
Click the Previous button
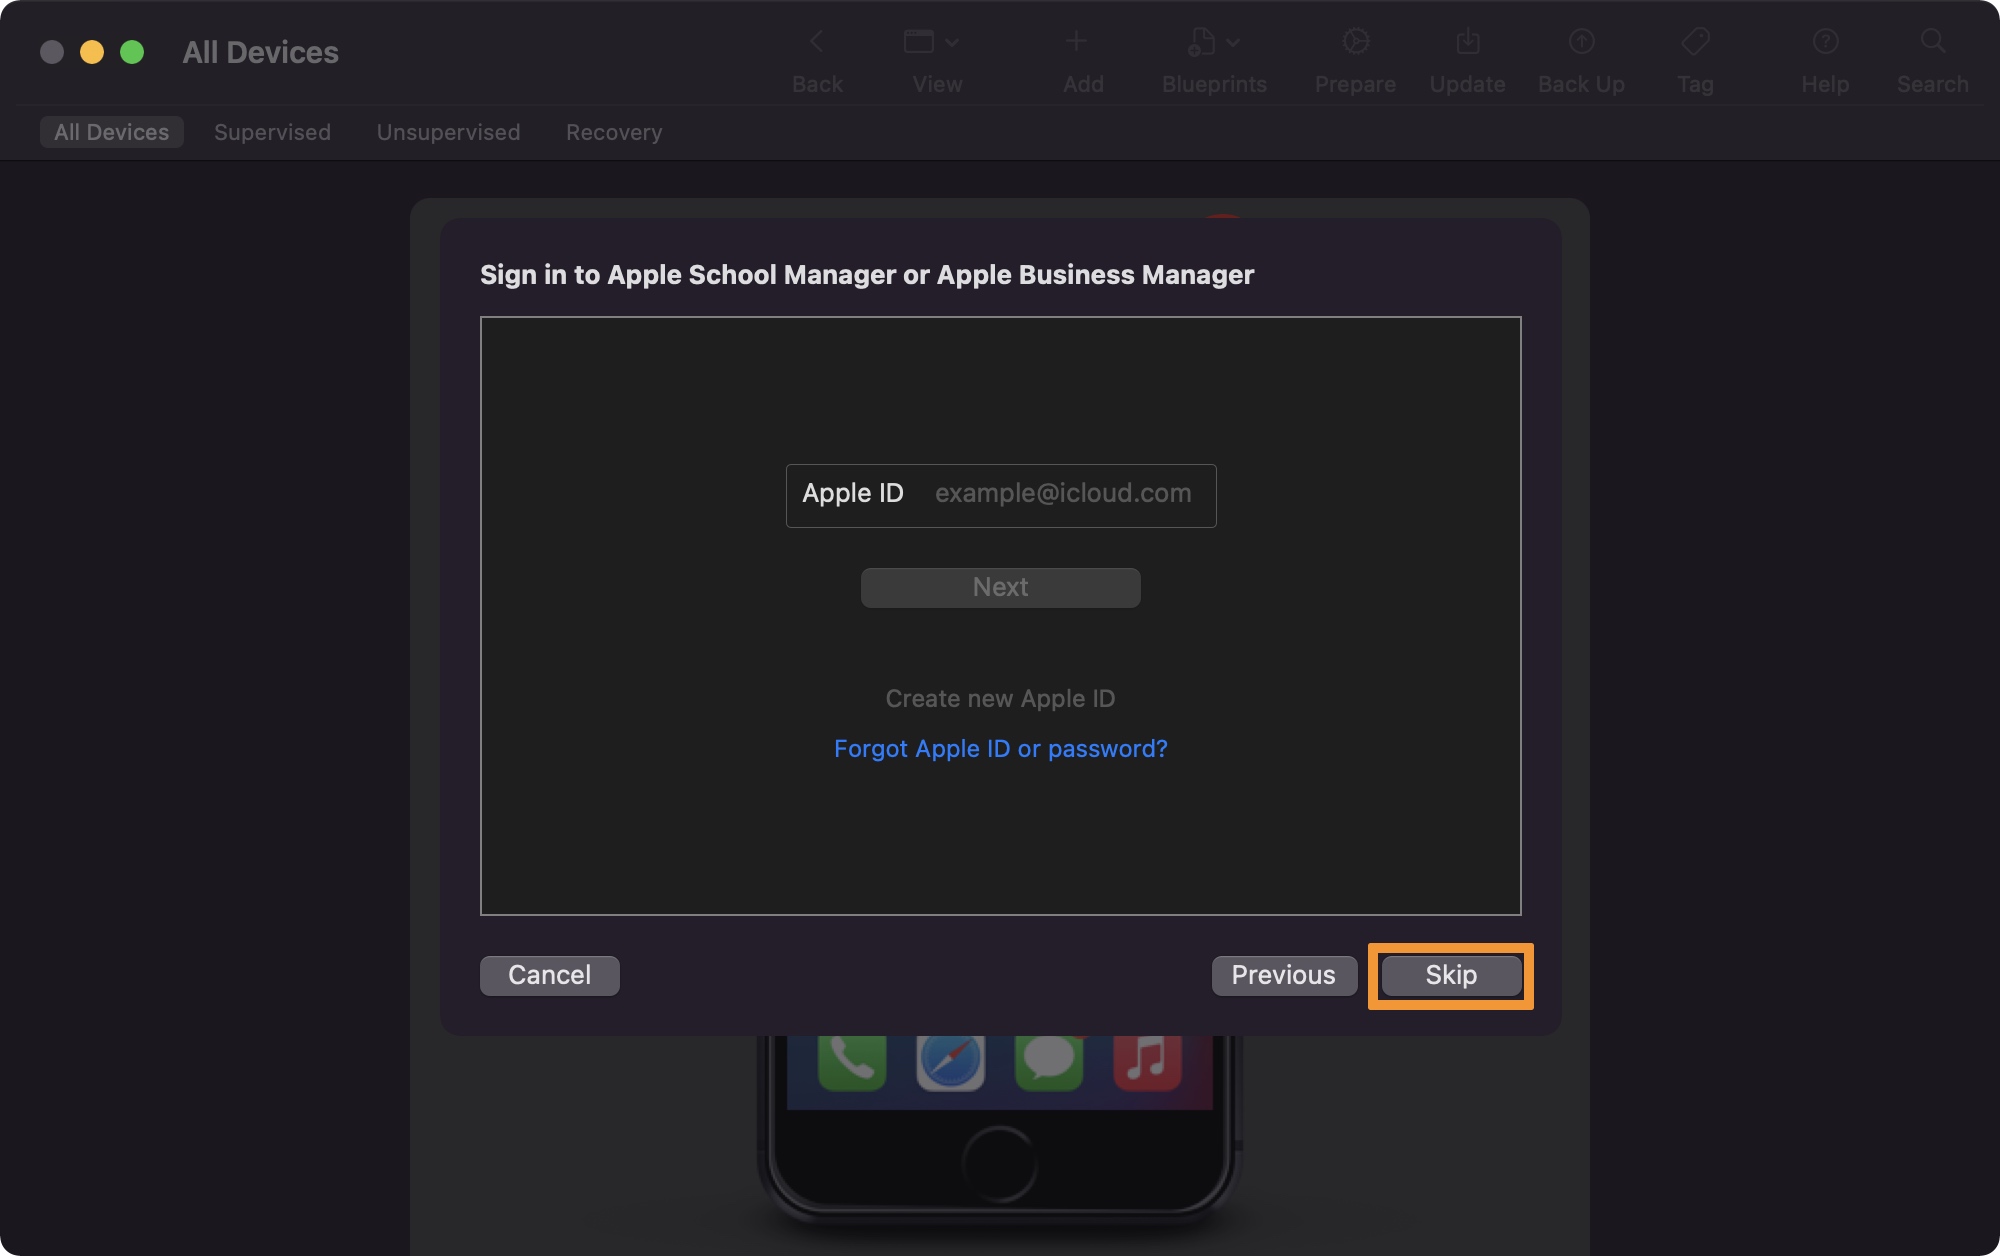click(1283, 975)
